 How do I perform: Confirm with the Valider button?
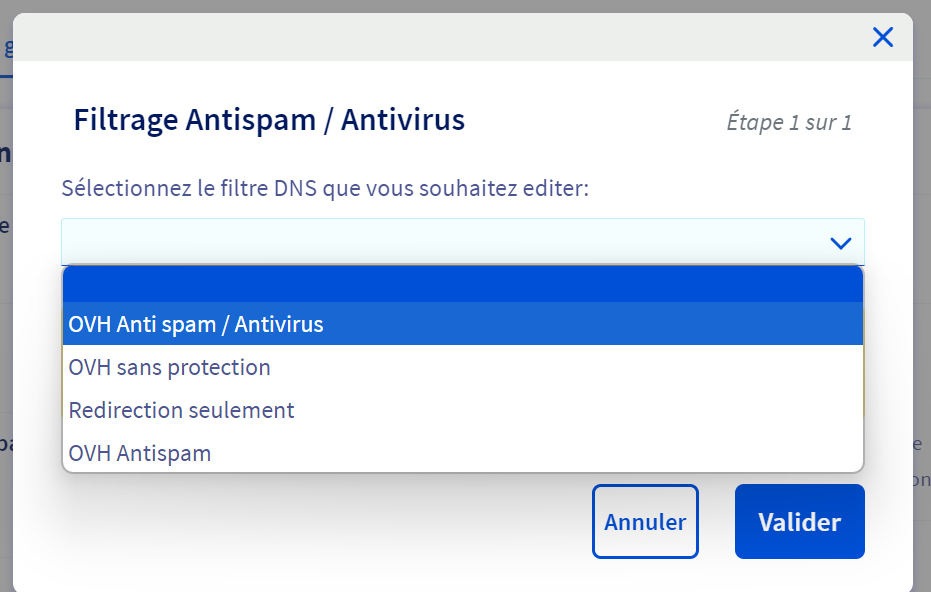[x=799, y=522]
